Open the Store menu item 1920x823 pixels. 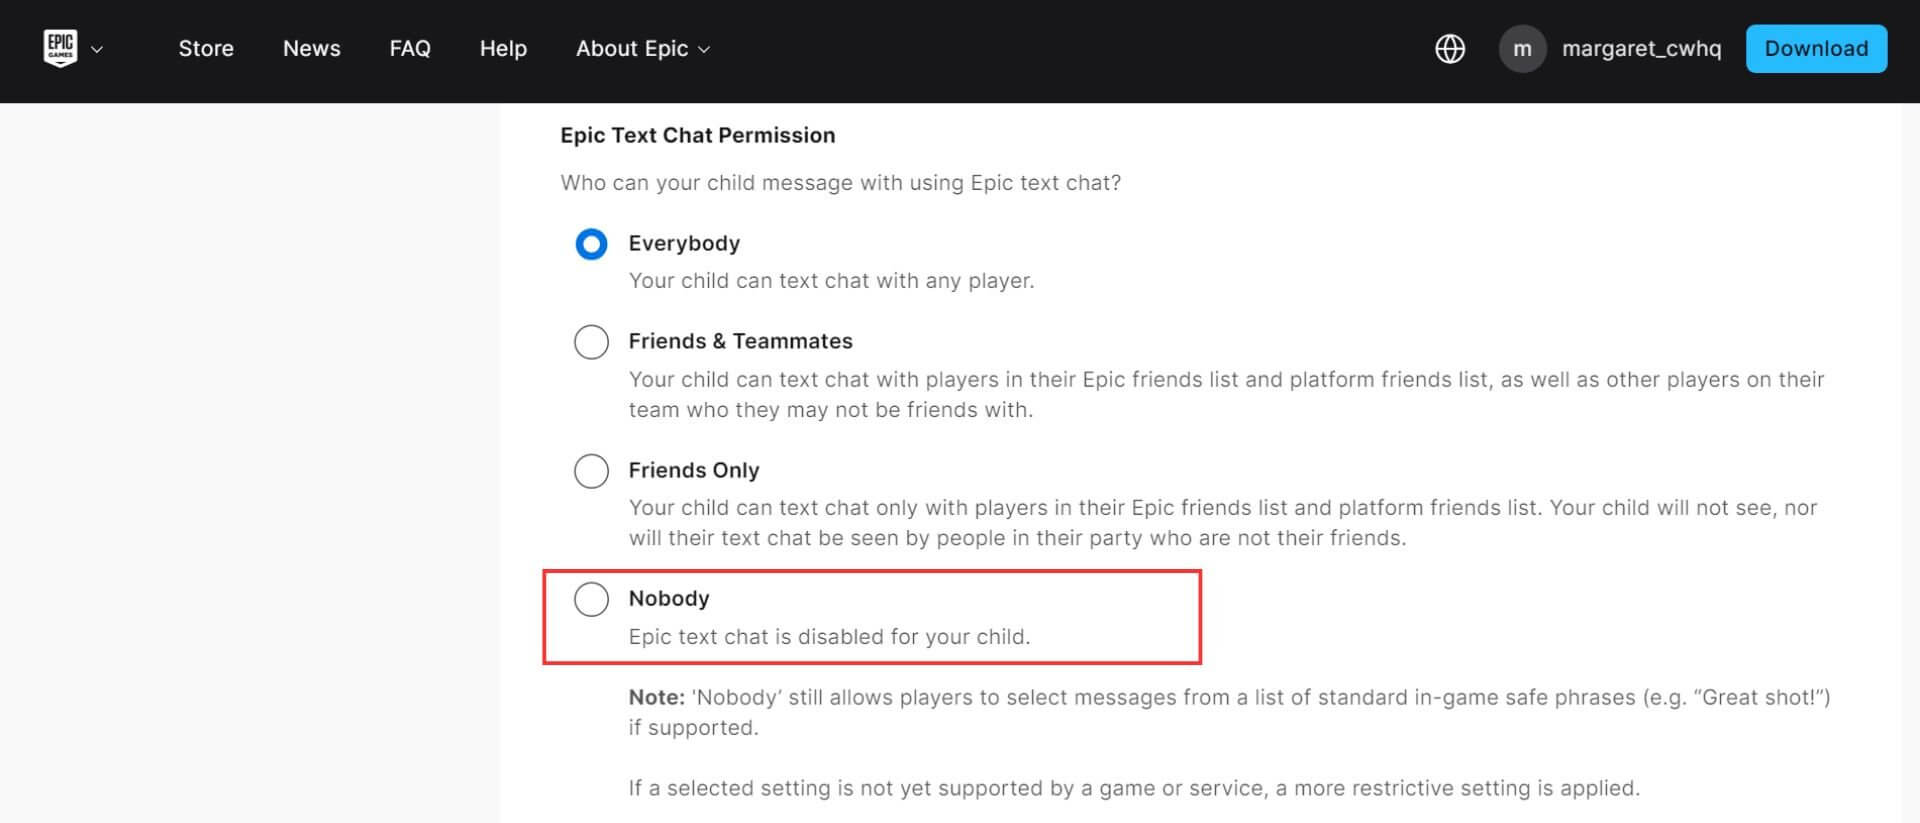tap(206, 49)
